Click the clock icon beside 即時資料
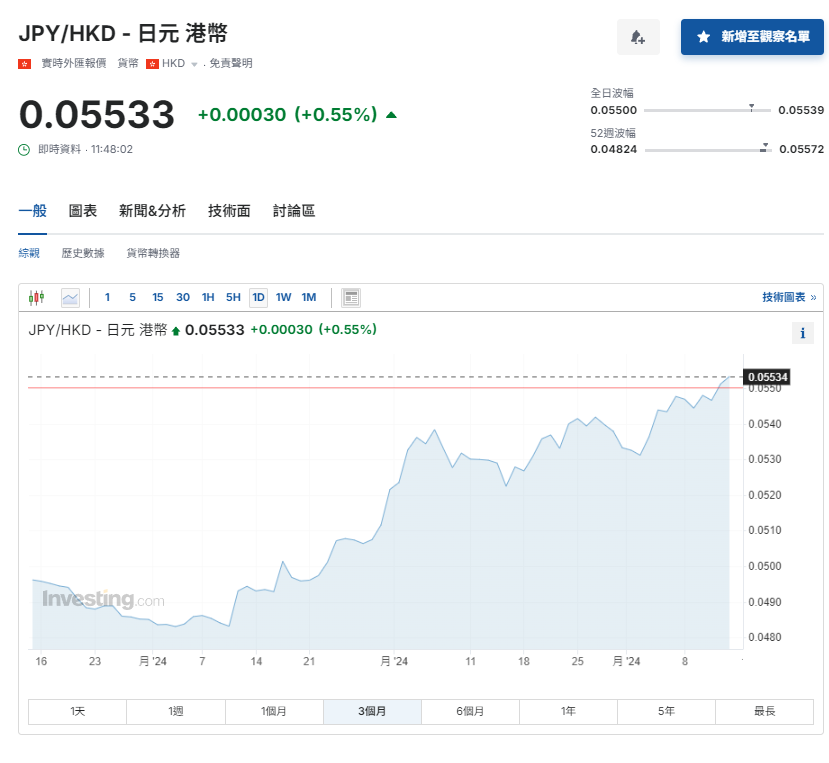The image size is (829, 763). click(x=23, y=150)
